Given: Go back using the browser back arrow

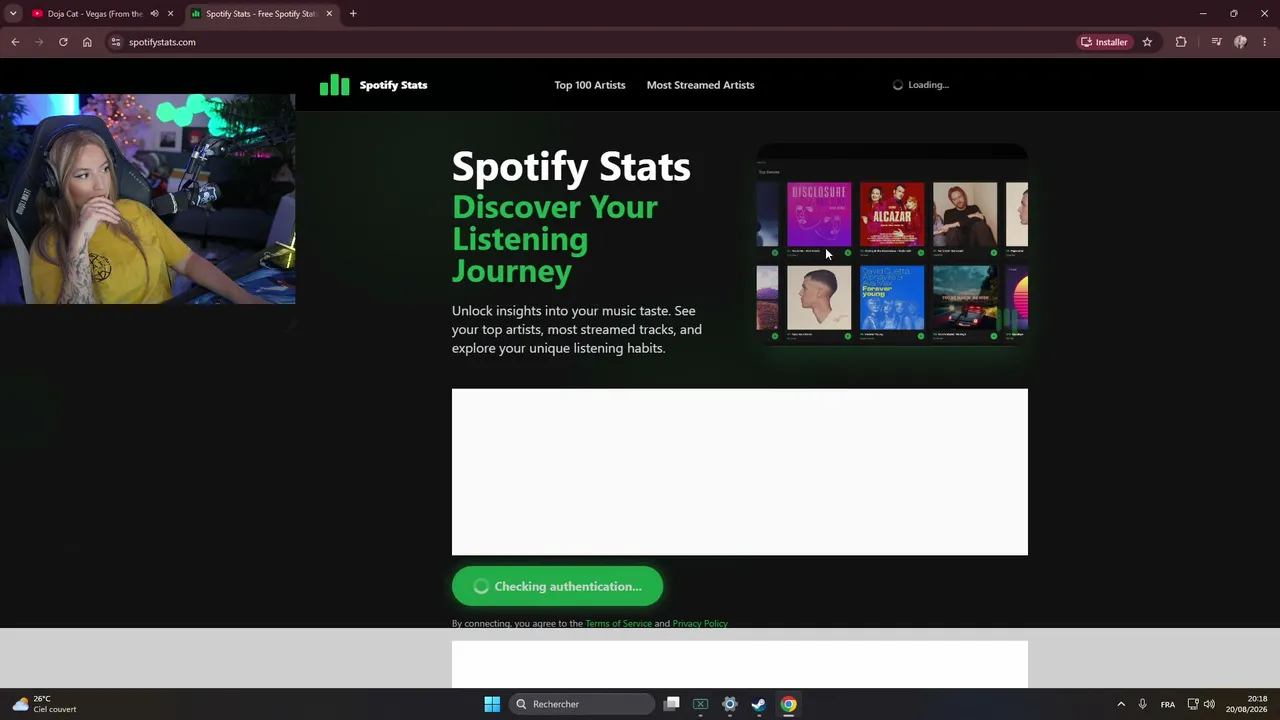Looking at the screenshot, I should coord(15,42).
